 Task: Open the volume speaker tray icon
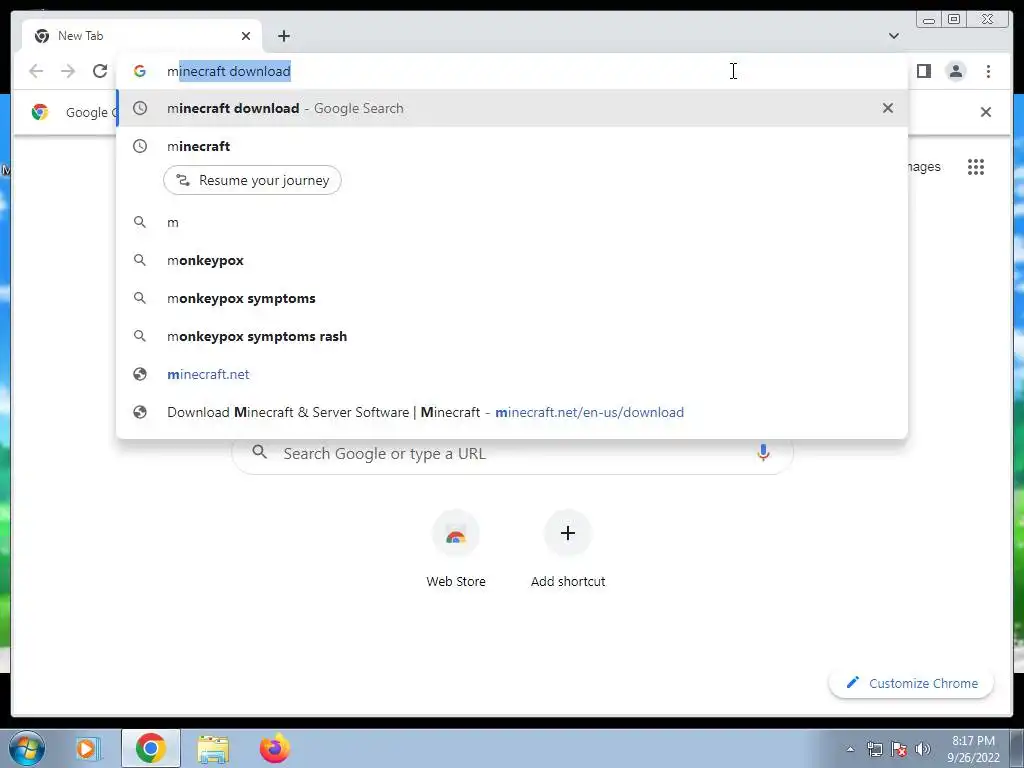[x=923, y=749]
